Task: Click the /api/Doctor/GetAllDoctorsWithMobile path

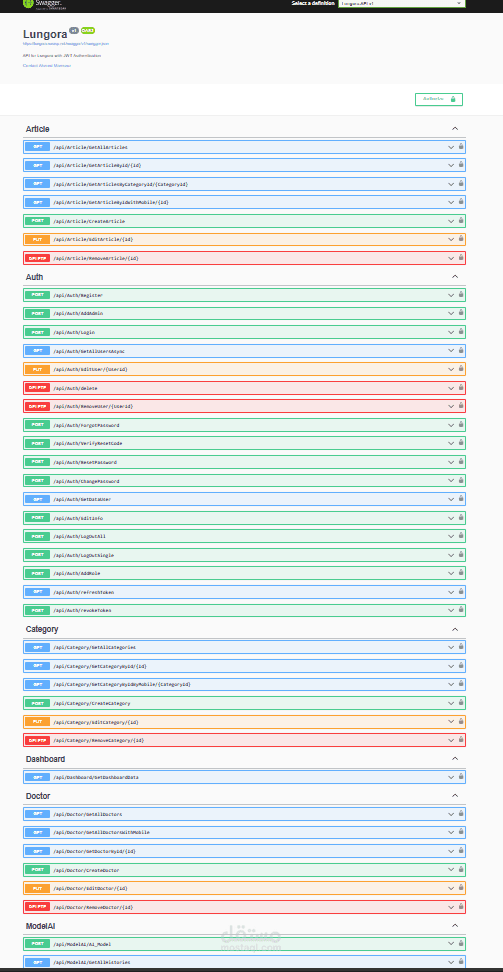Action: tap(101, 833)
